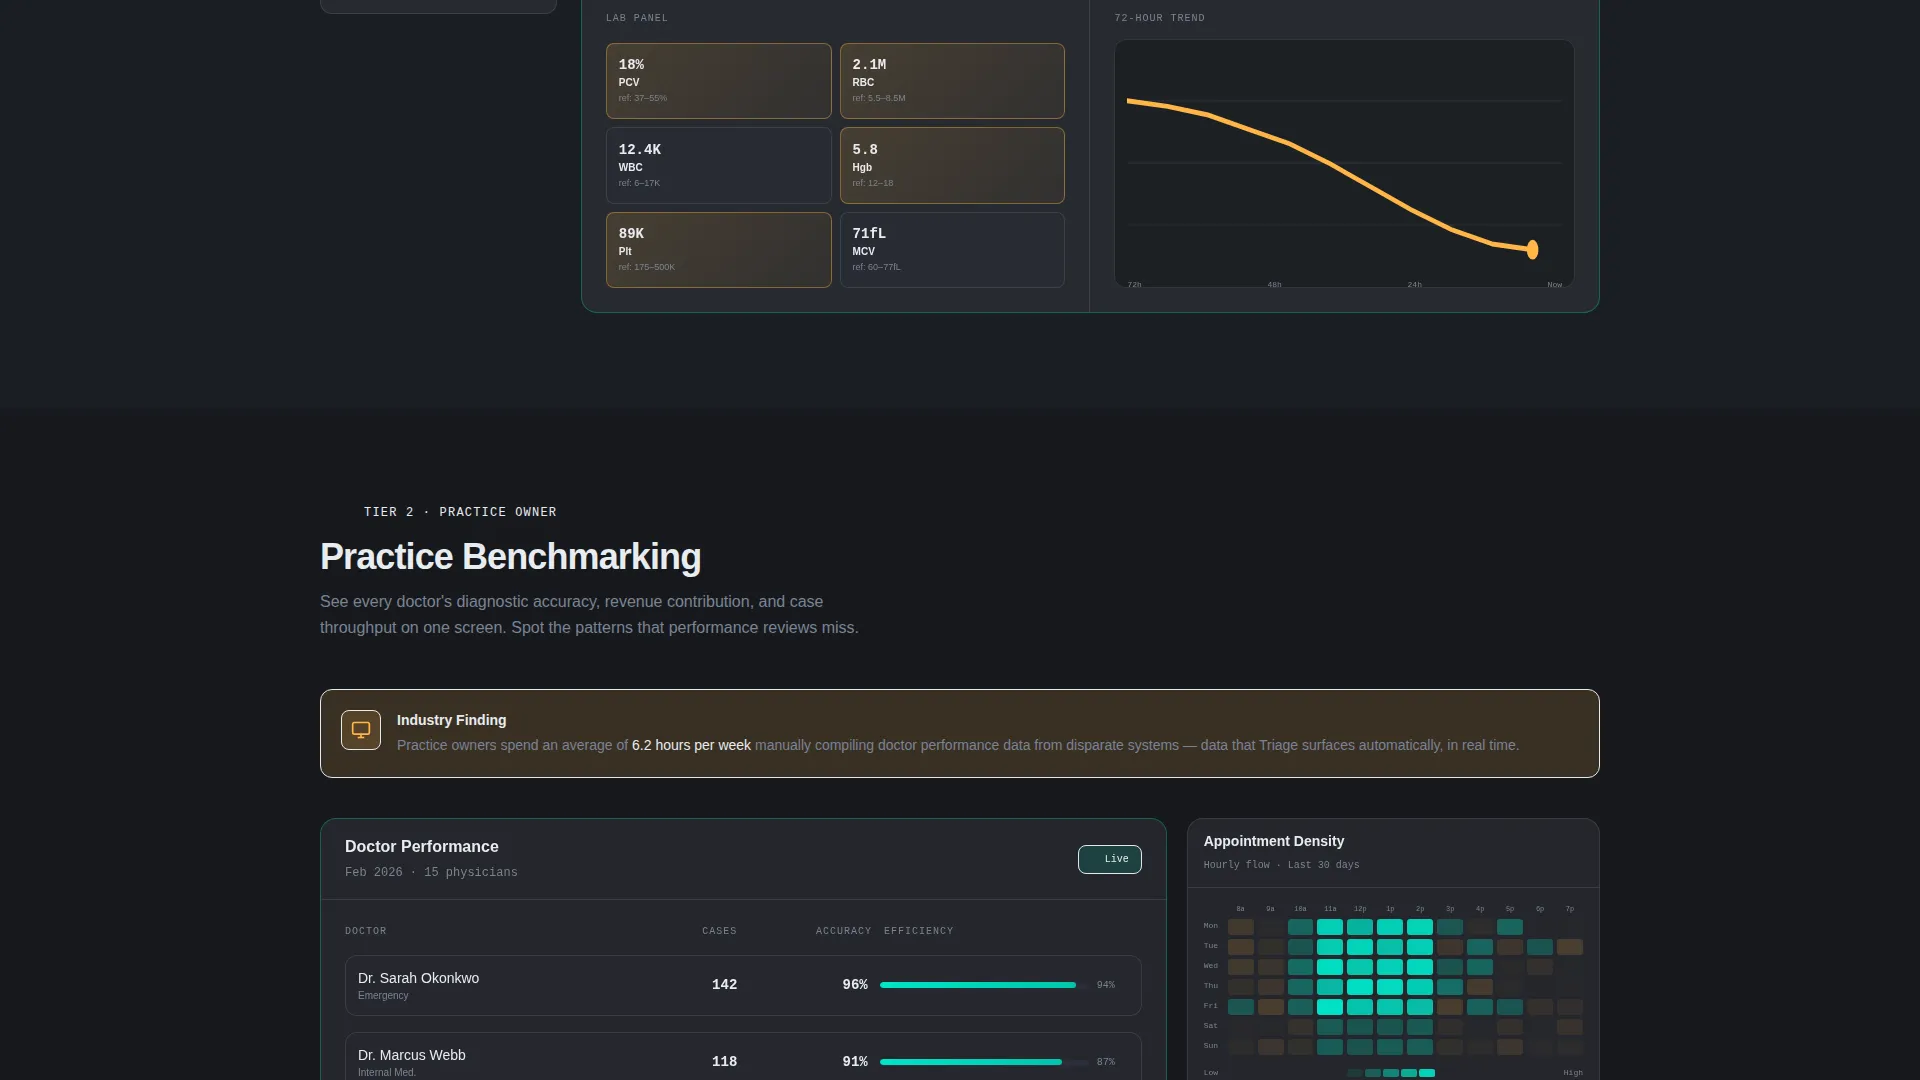This screenshot has width=1920, height=1080.
Task: Click the 96% accuracy value
Action: pyautogui.click(x=855, y=985)
